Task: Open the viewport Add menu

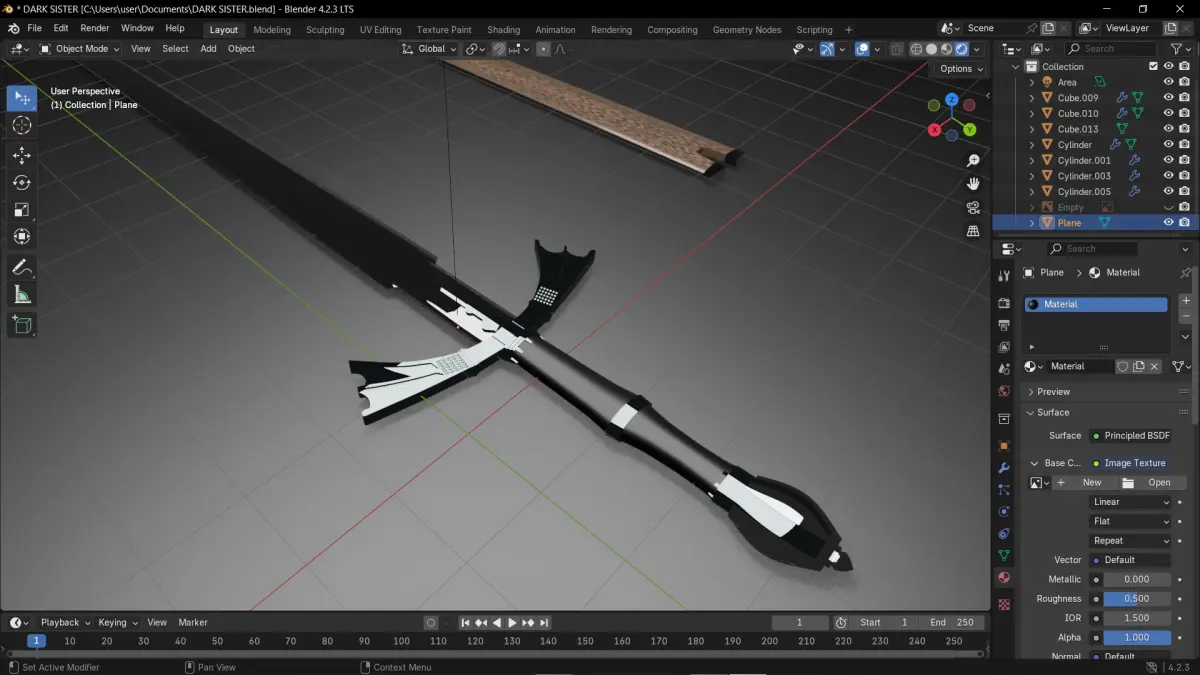Action: coord(208,49)
